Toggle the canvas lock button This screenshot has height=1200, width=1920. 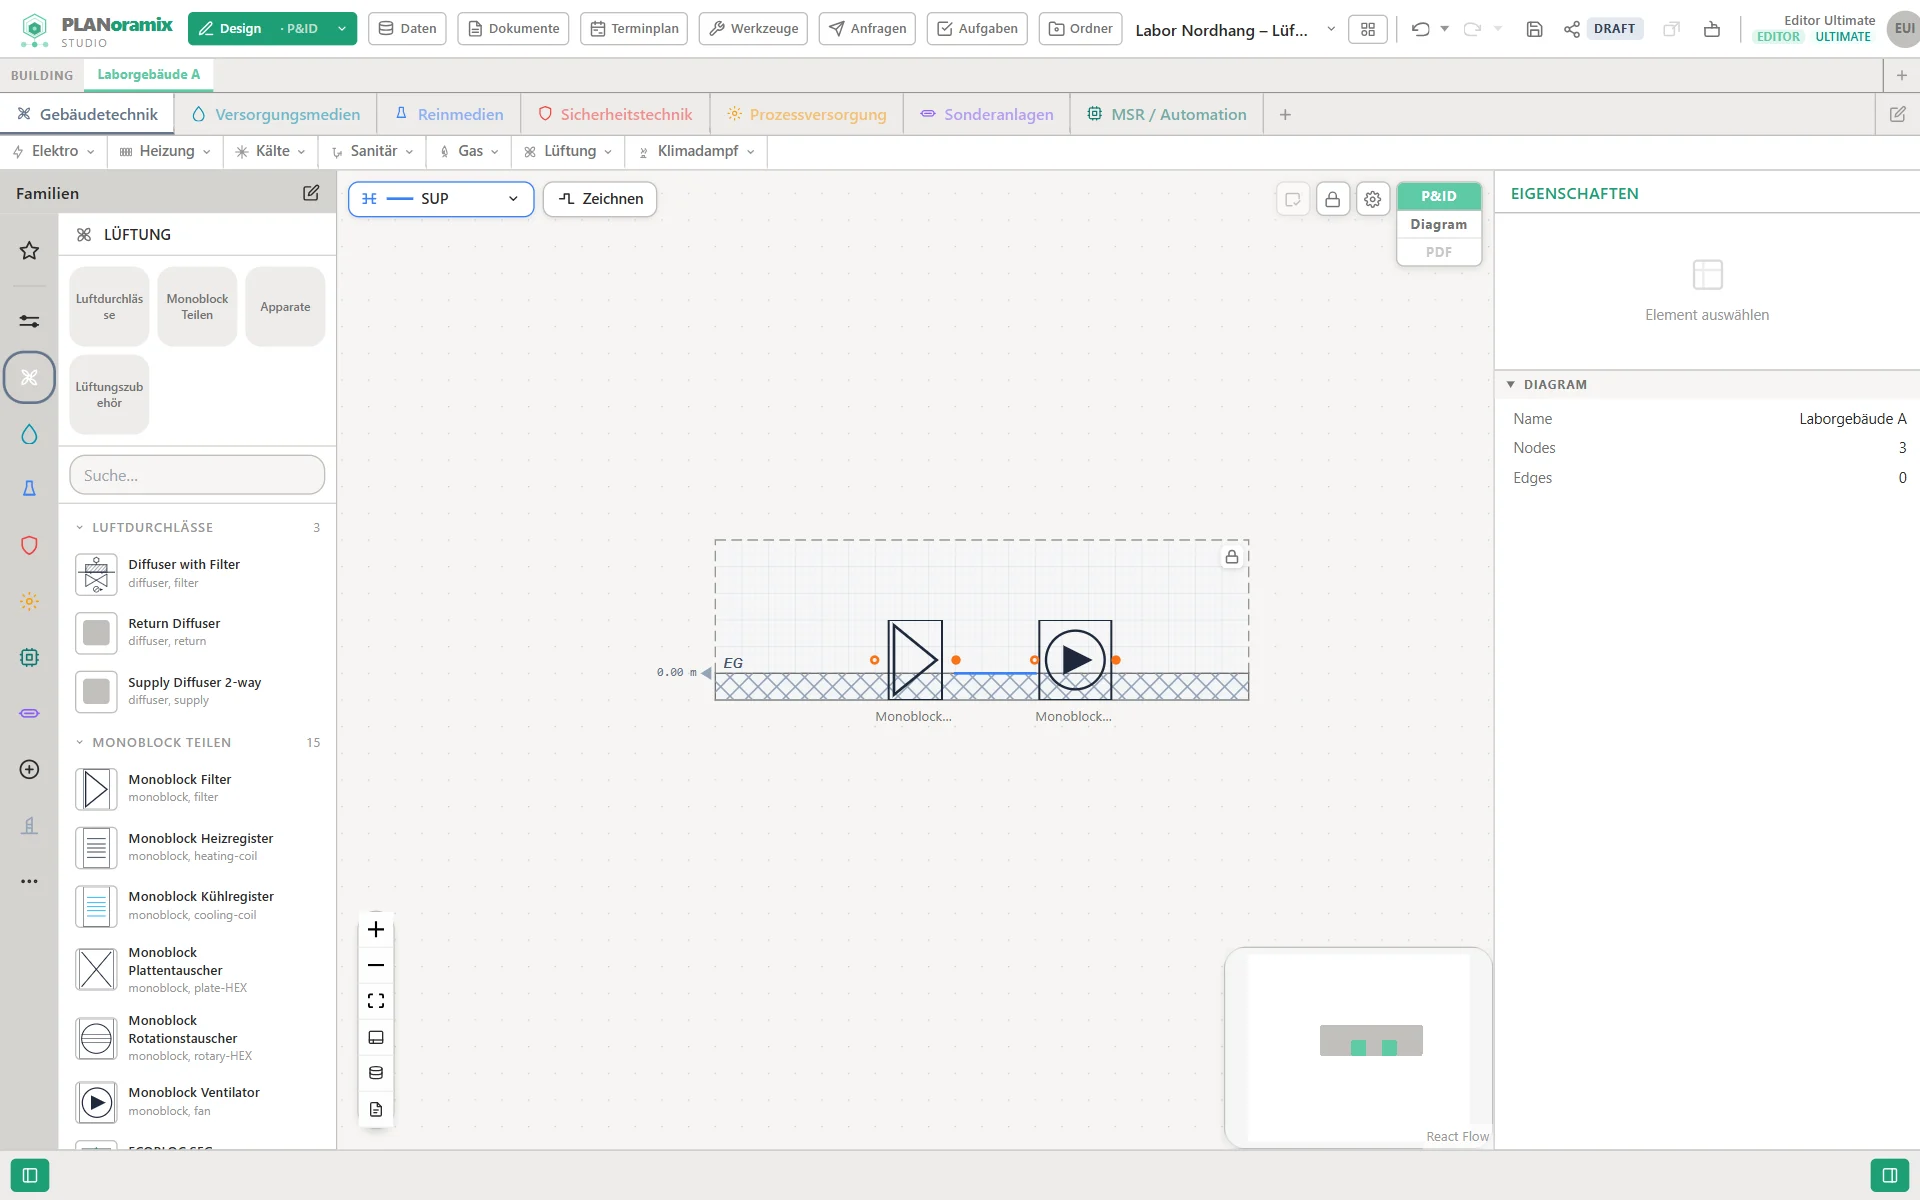click(1333, 199)
